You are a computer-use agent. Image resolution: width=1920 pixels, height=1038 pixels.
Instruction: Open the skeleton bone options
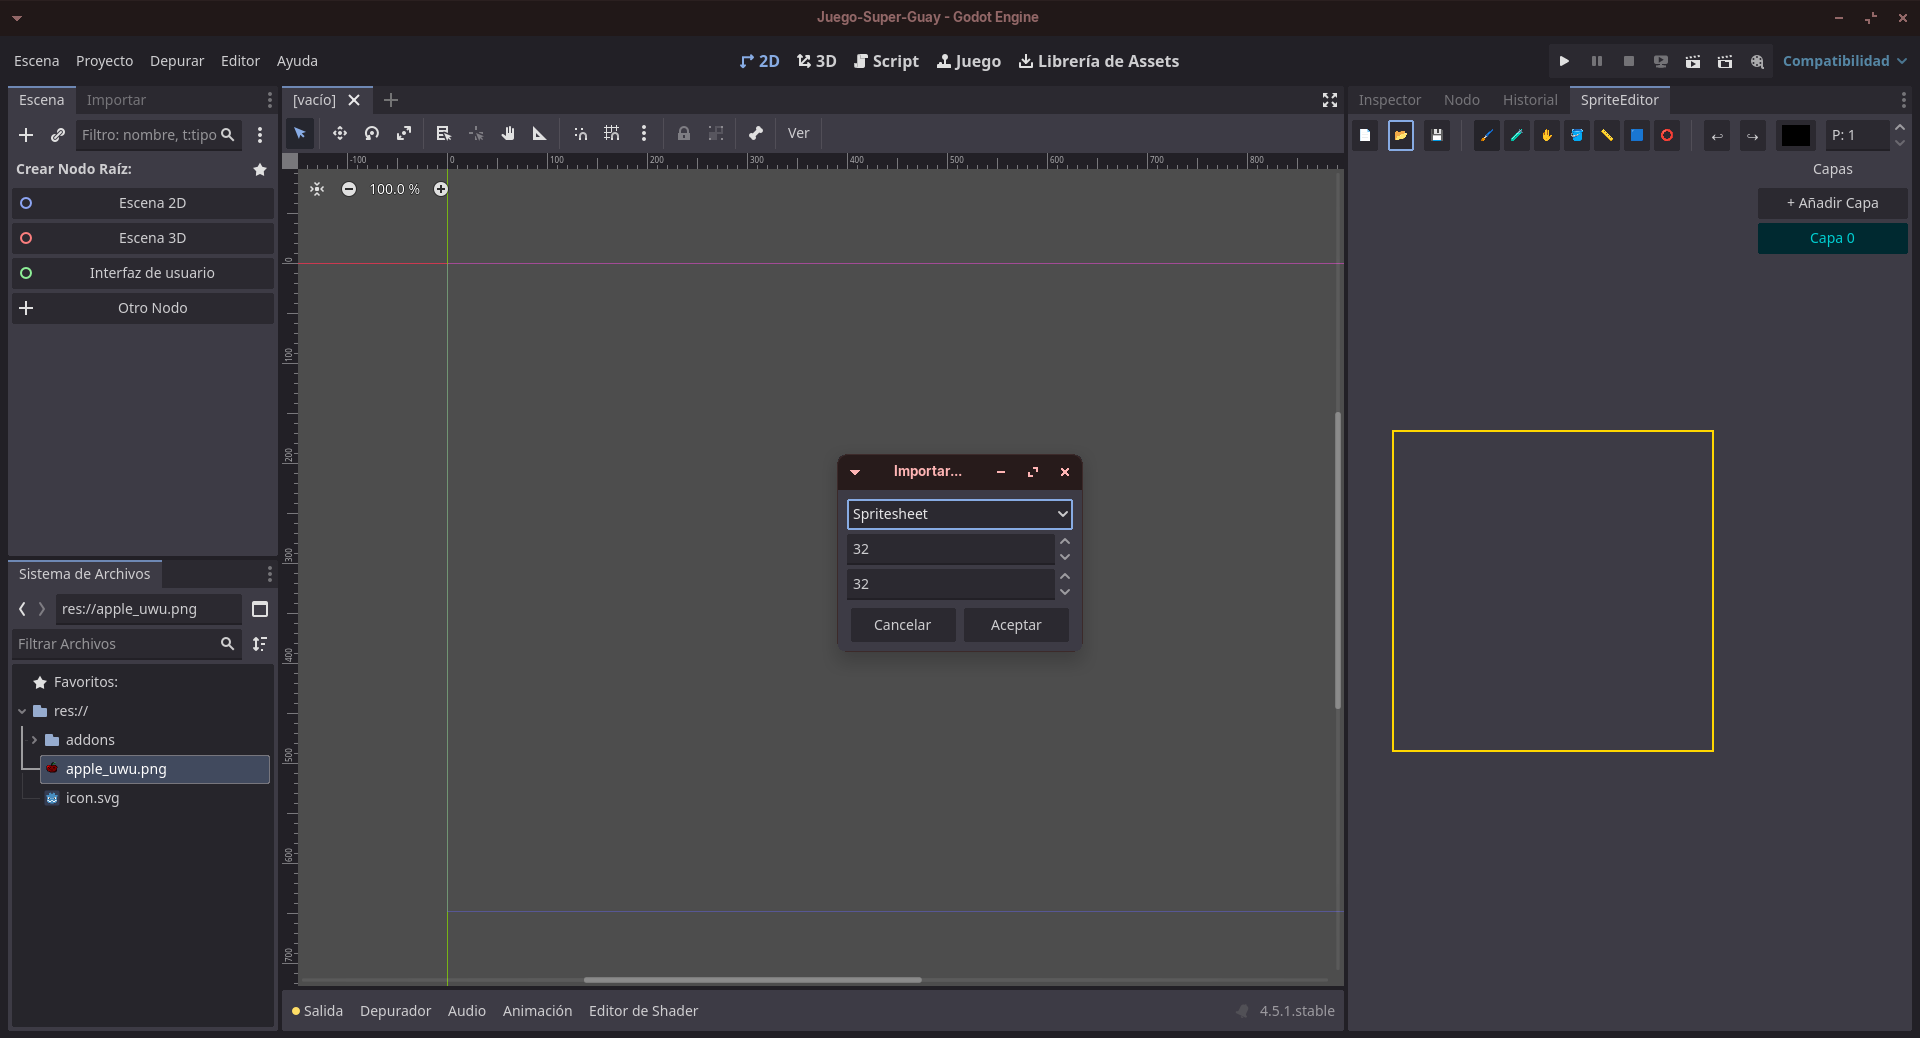(x=756, y=133)
